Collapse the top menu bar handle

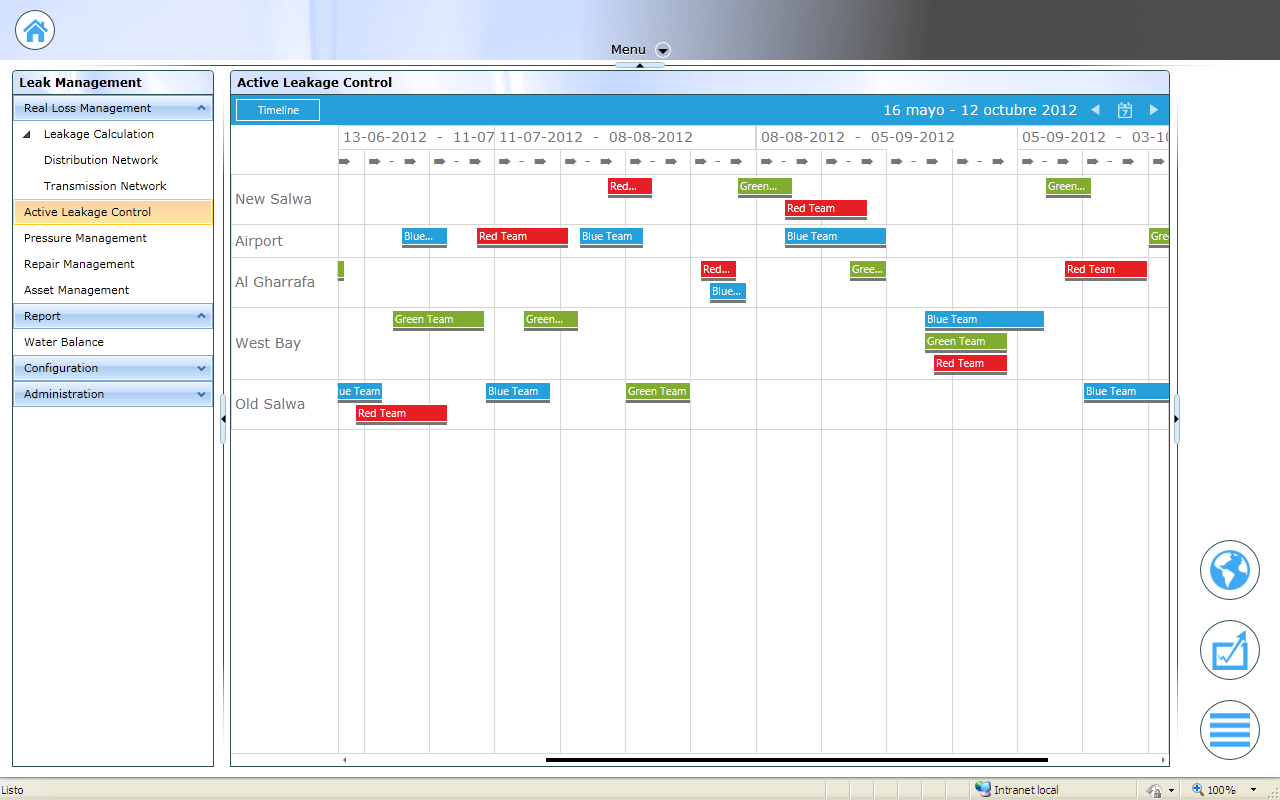click(x=640, y=65)
